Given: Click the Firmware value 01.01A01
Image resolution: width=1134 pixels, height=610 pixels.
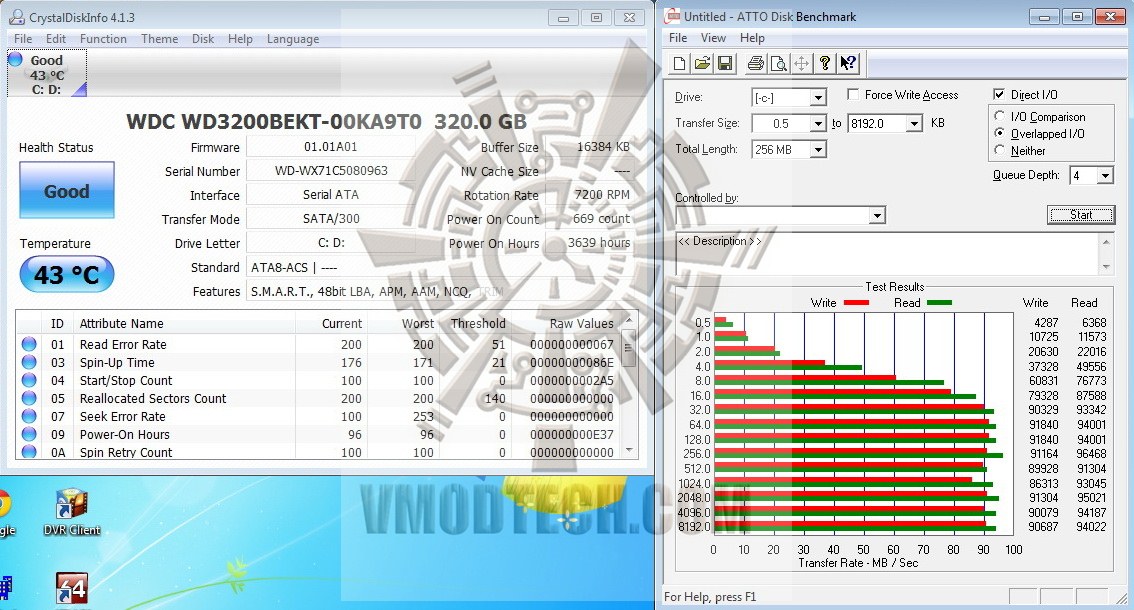Looking at the screenshot, I should pos(331,147).
